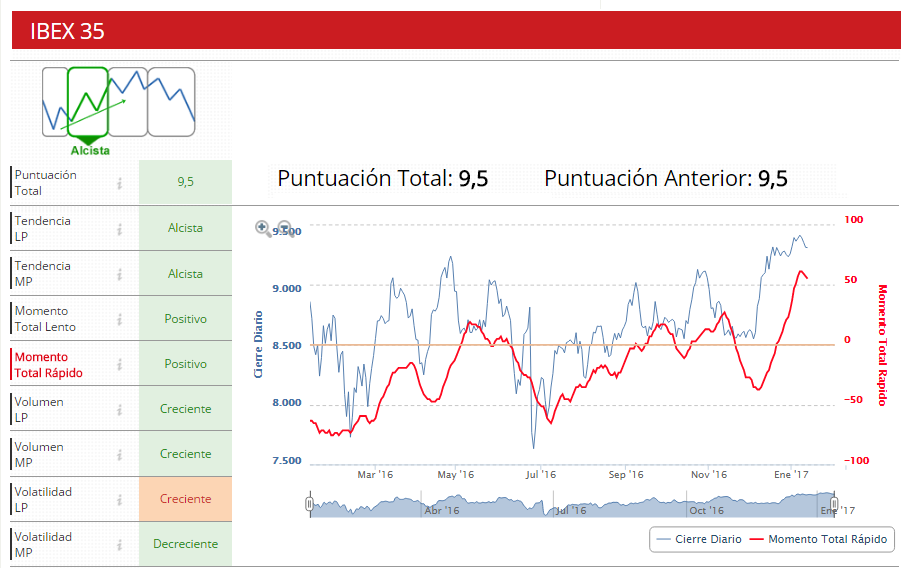Screen dimensions: 903x568
Task: Click the Alcista value for Tendencia MP
Action: (x=185, y=274)
